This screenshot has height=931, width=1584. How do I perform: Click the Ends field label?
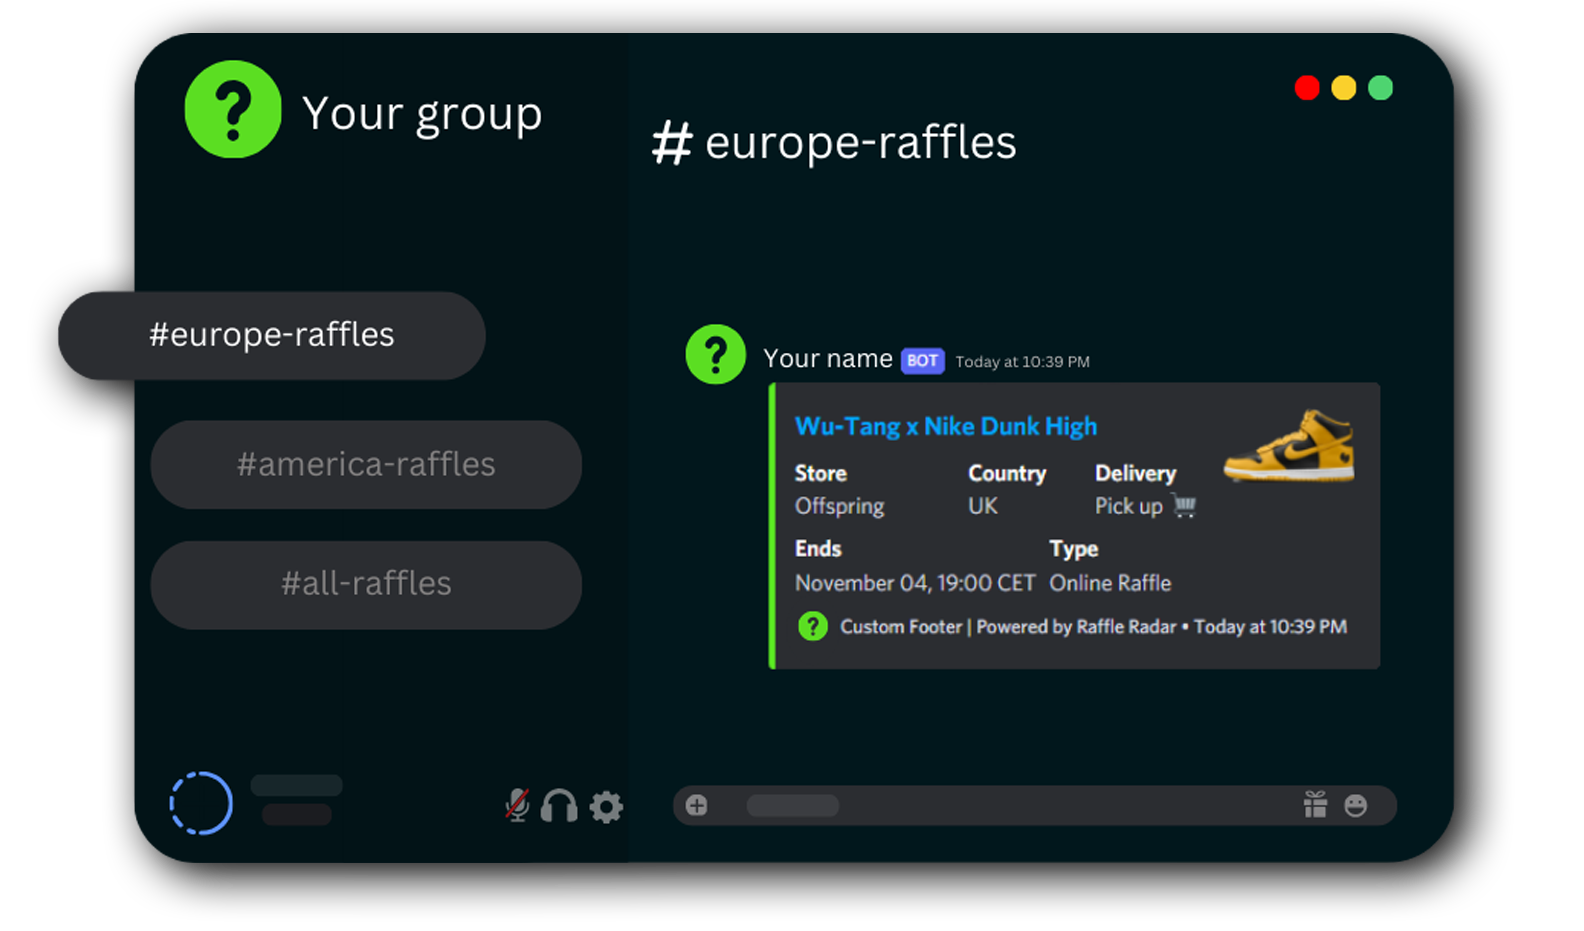pyautogui.click(x=818, y=549)
